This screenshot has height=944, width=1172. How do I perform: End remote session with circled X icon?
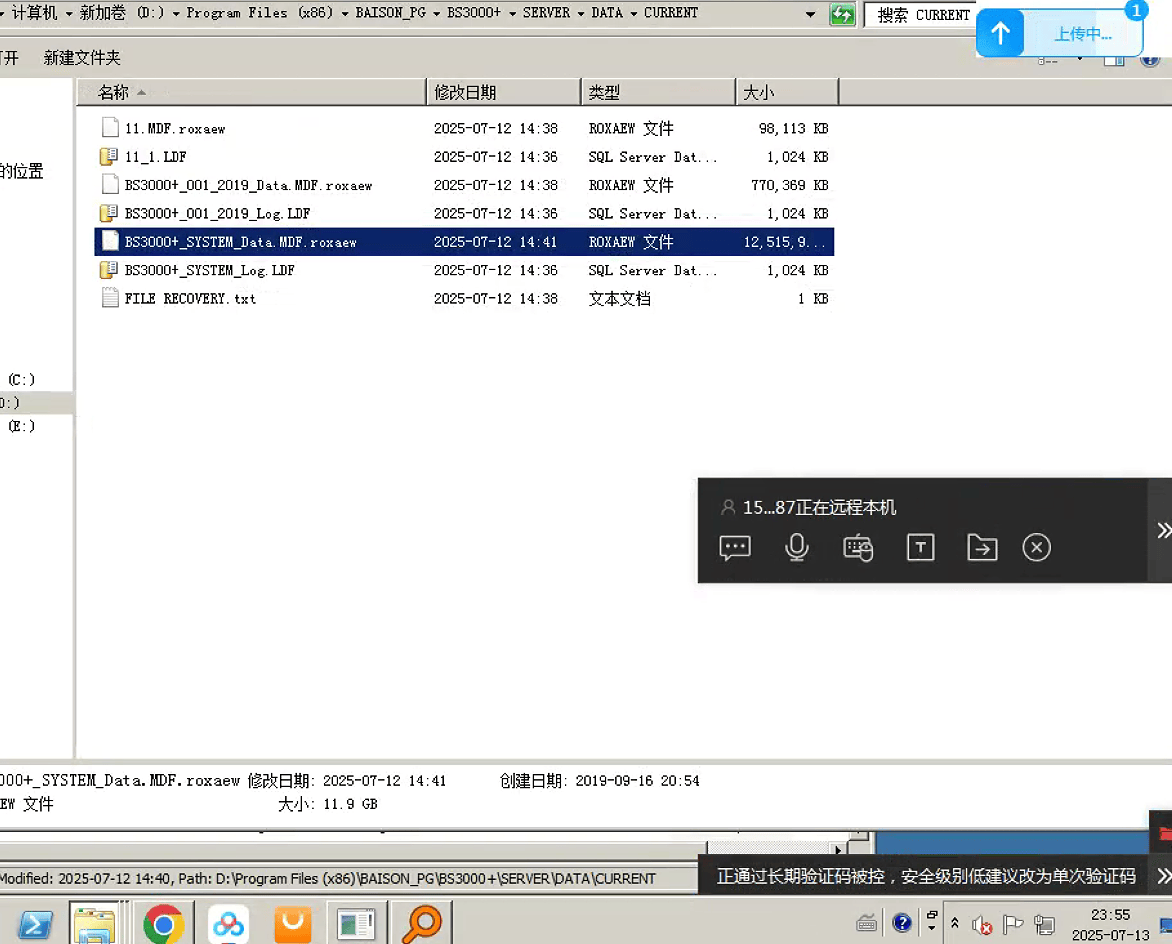click(1036, 547)
